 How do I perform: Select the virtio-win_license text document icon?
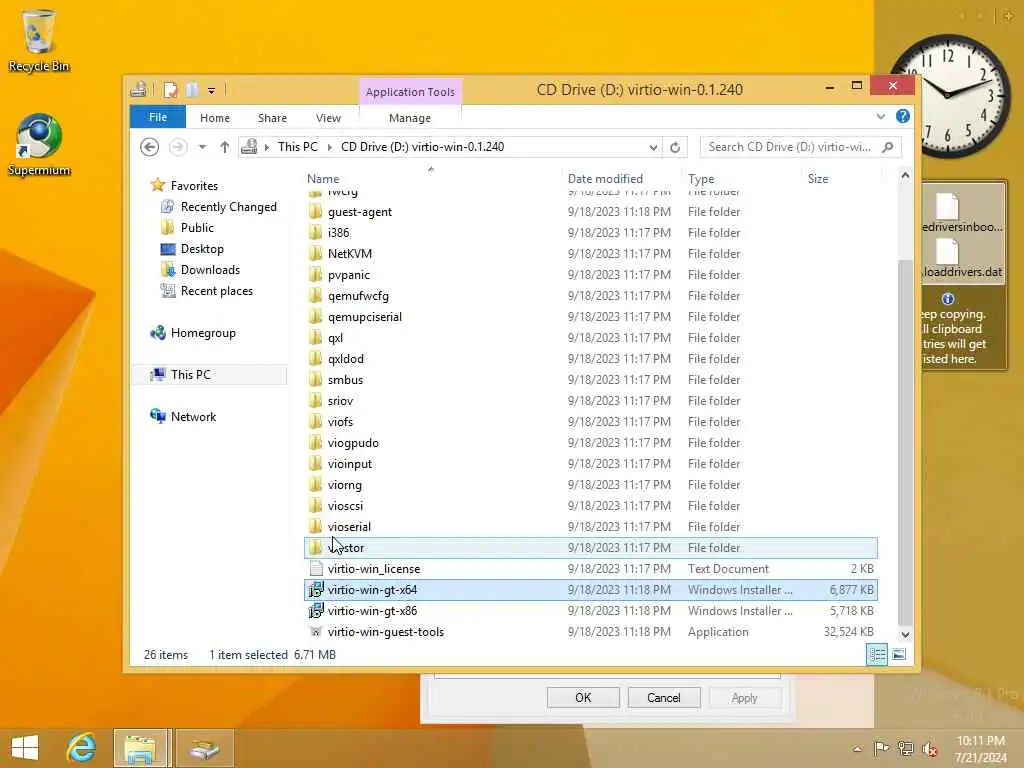pos(316,569)
